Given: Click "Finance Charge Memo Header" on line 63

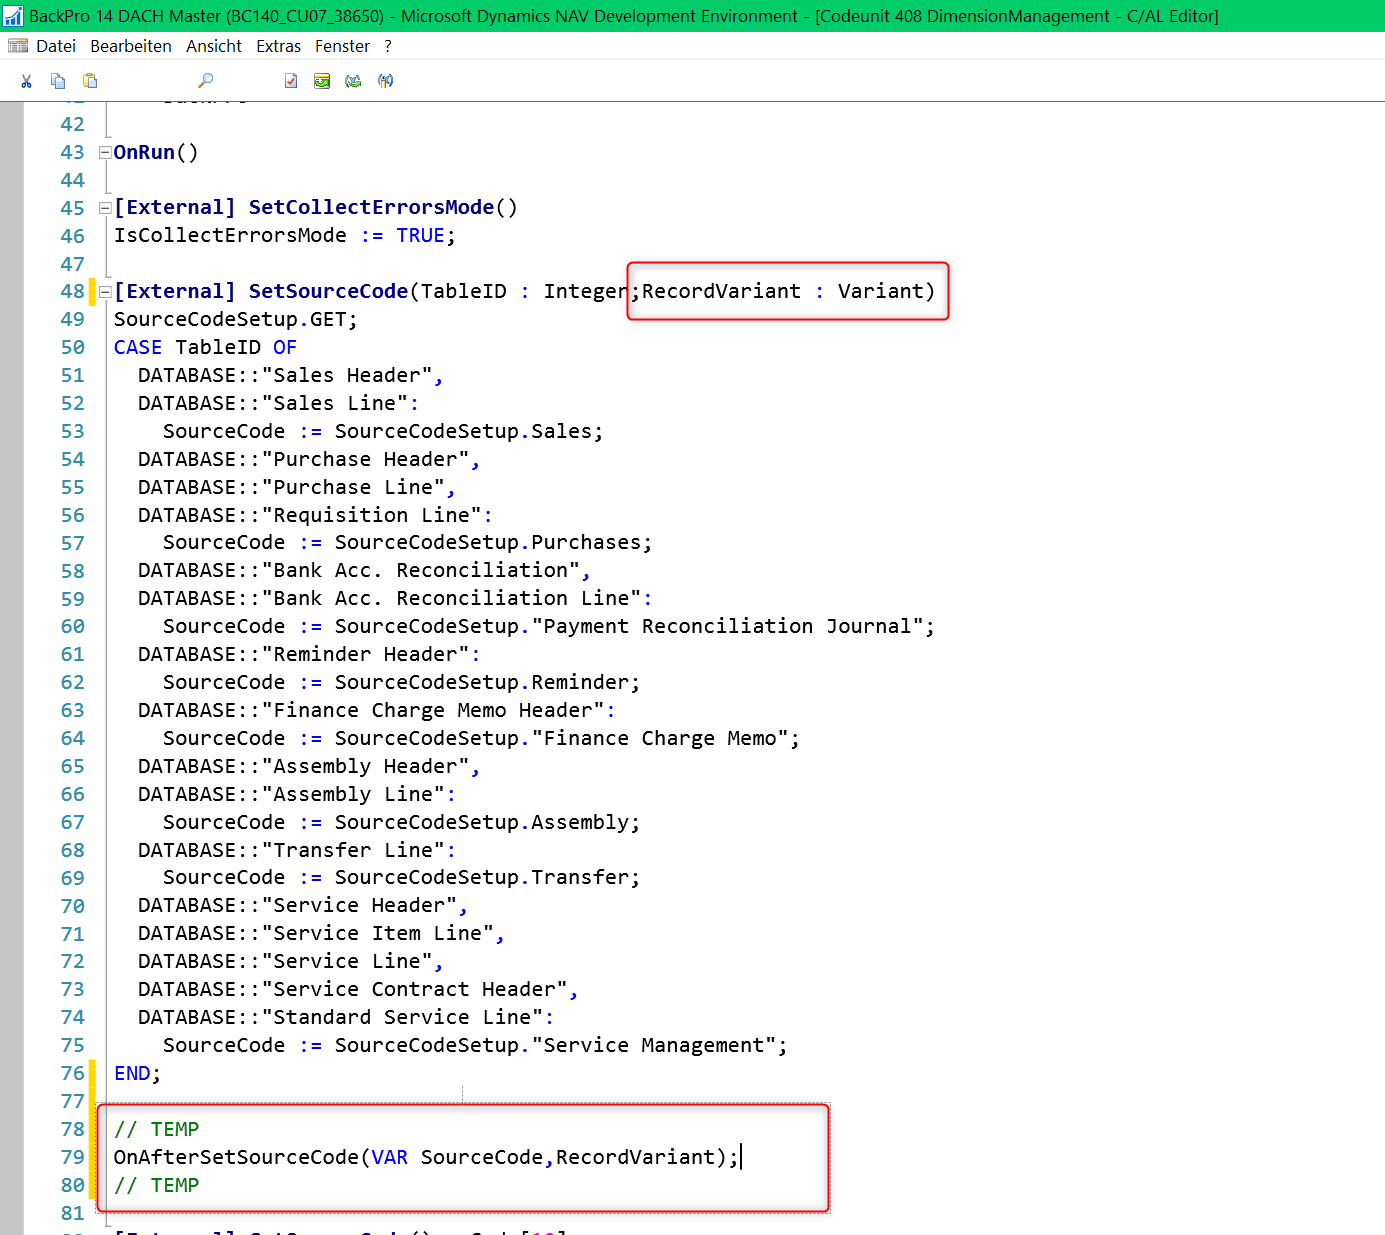Looking at the screenshot, I should (x=433, y=710).
